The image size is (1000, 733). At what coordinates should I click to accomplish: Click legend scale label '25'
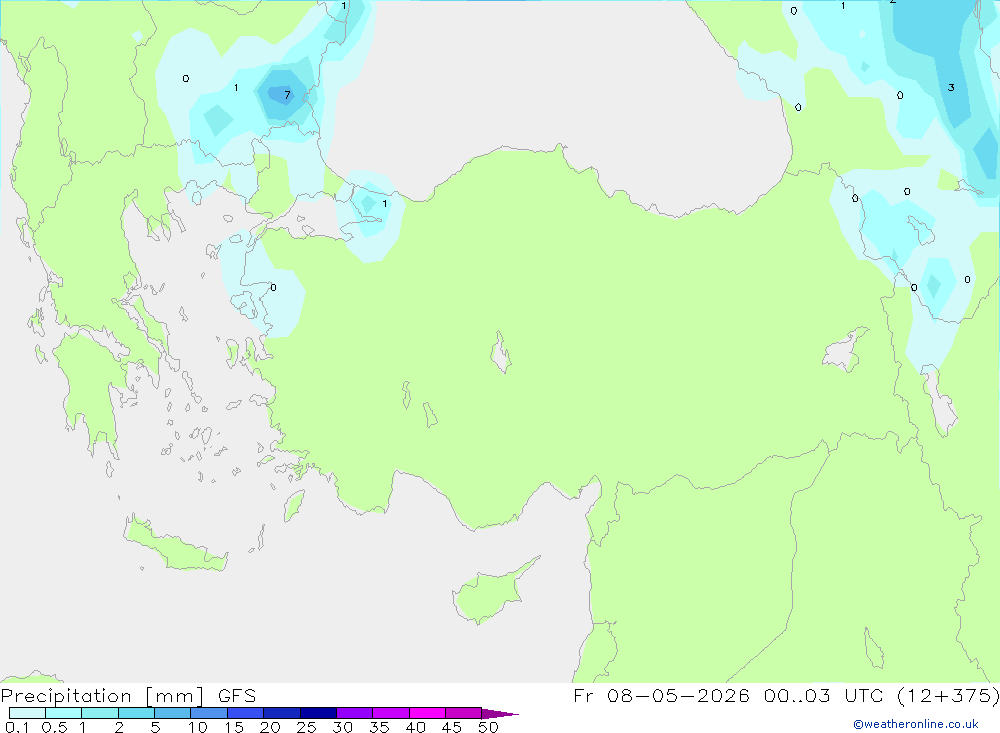coord(306,727)
